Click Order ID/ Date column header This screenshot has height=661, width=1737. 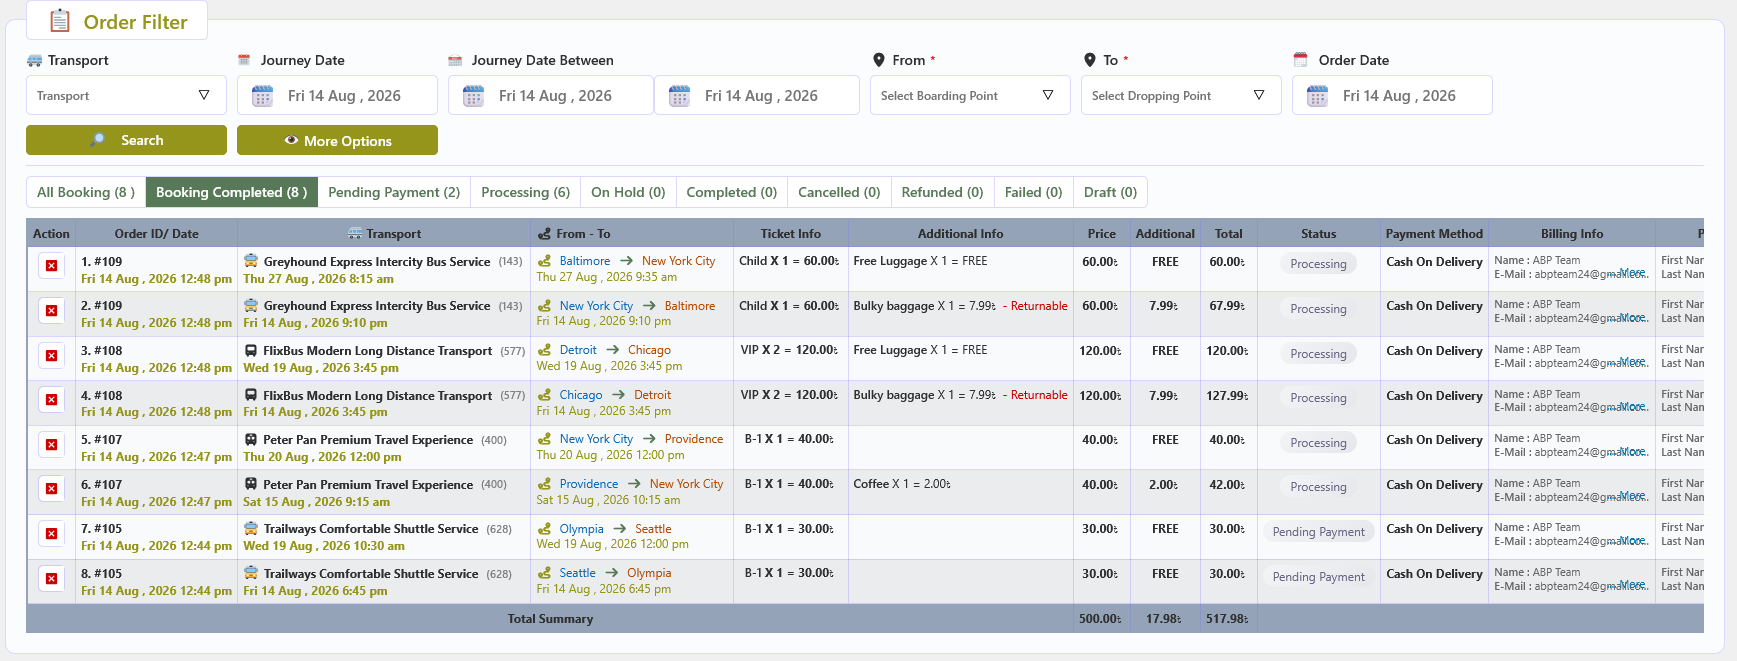[156, 234]
